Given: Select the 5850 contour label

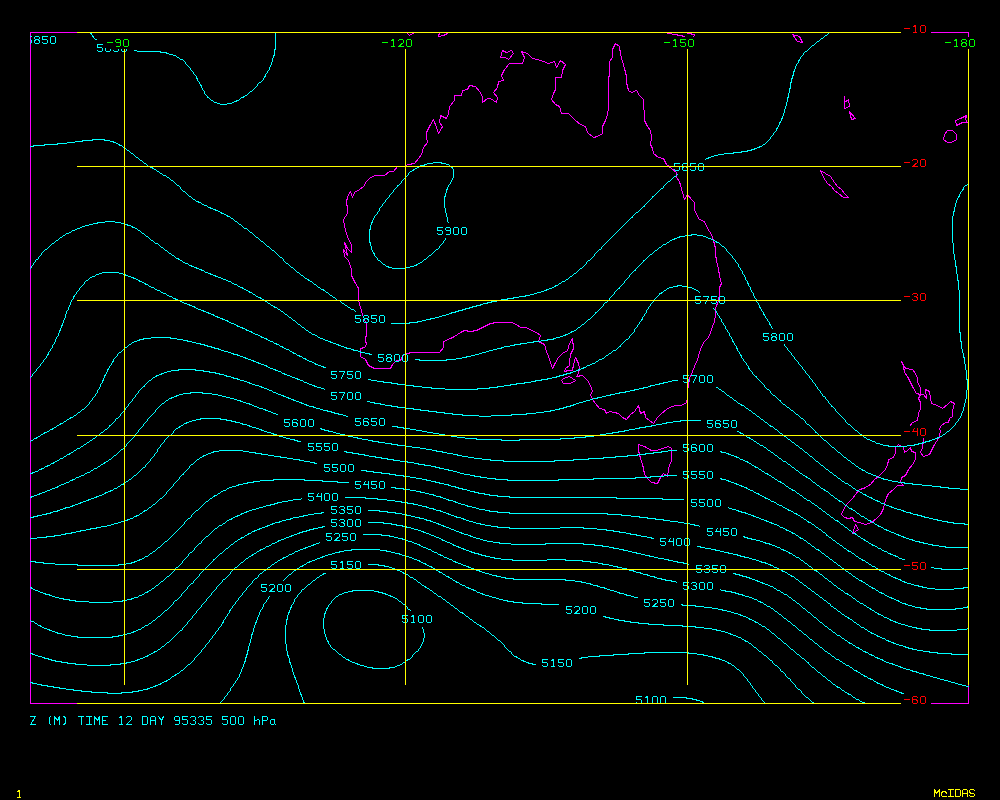Looking at the screenshot, I should pos(370,319).
